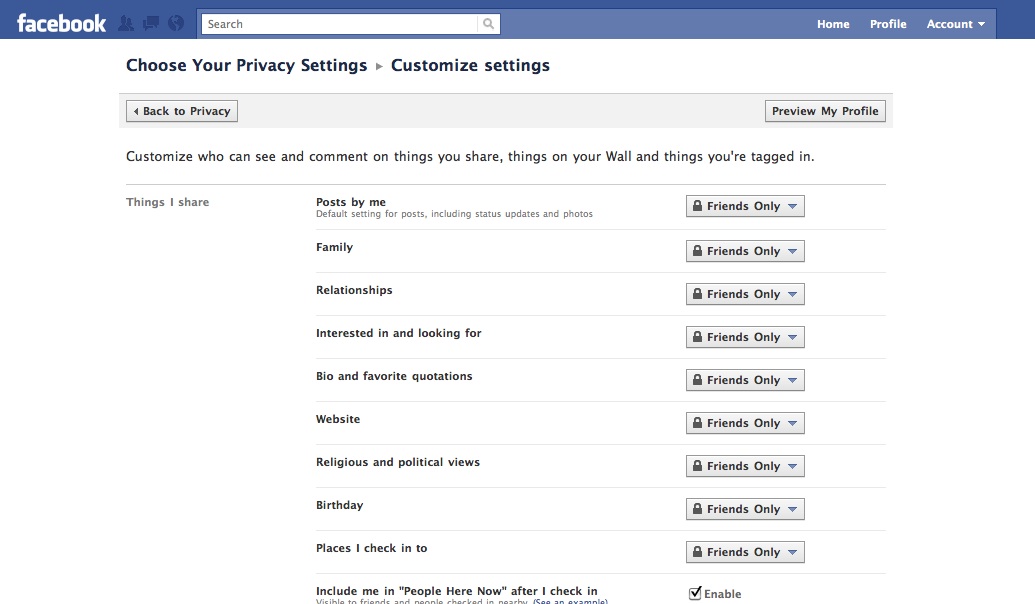The width and height of the screenshot is (1035, 604).
Task: Open the Family privacy dropdown
Action: pyautogui.click(x=745, y=251)
